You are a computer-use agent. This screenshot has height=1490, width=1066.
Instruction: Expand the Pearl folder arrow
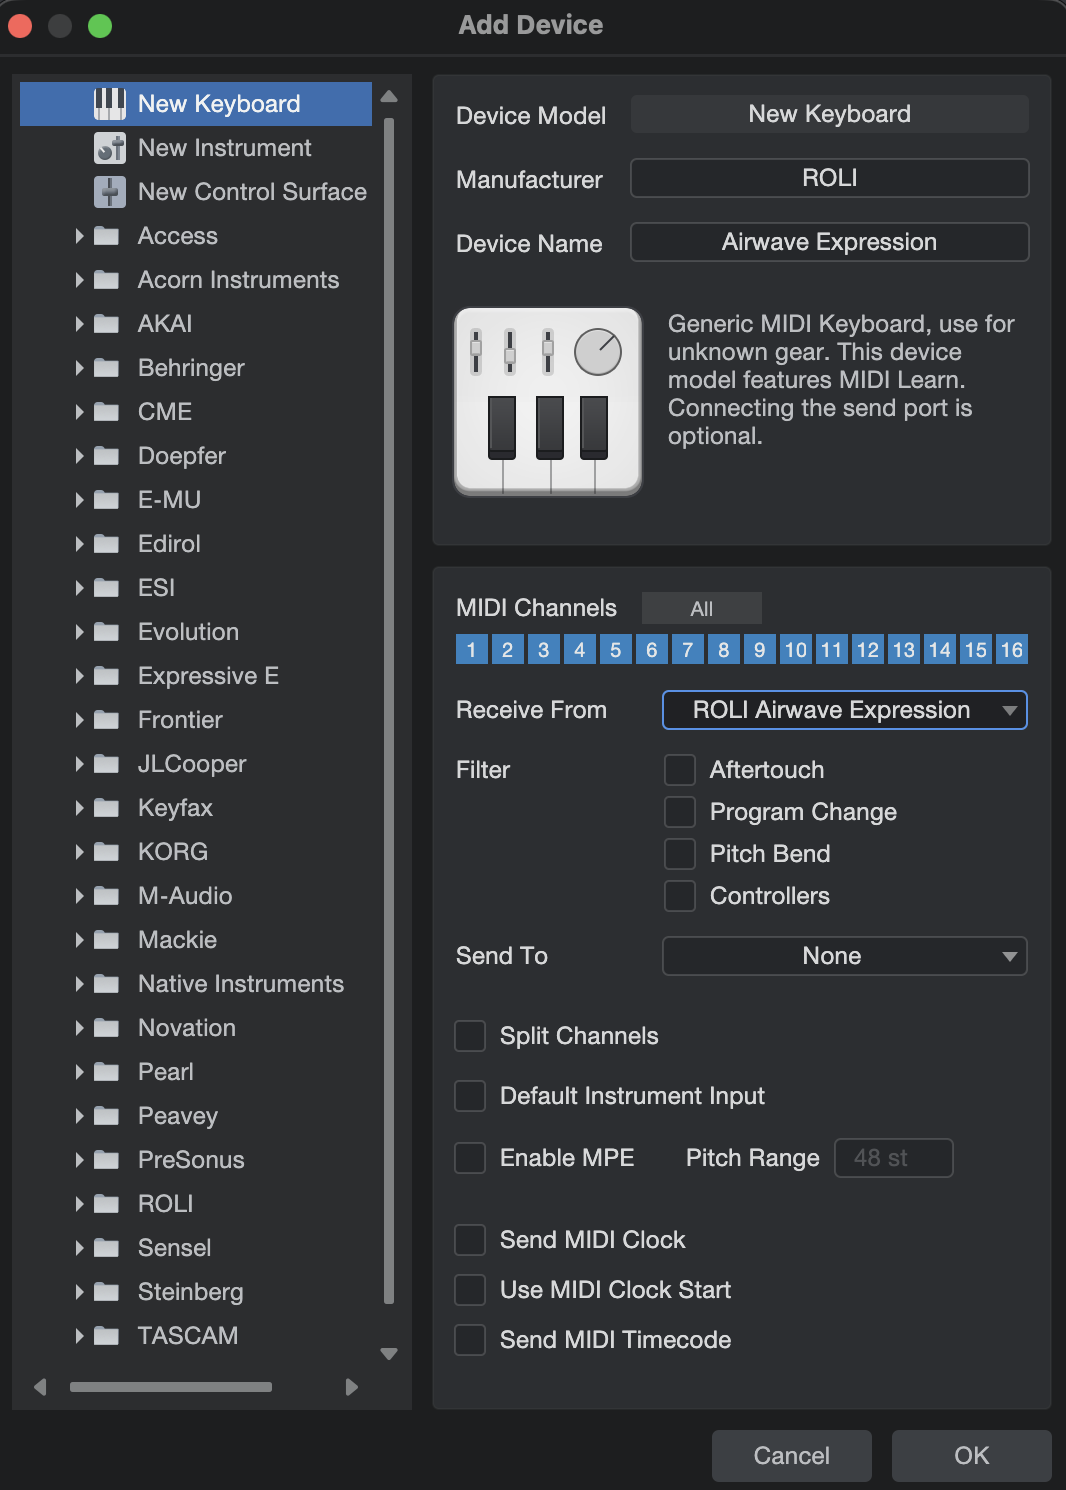click(x=79, y=1072)
